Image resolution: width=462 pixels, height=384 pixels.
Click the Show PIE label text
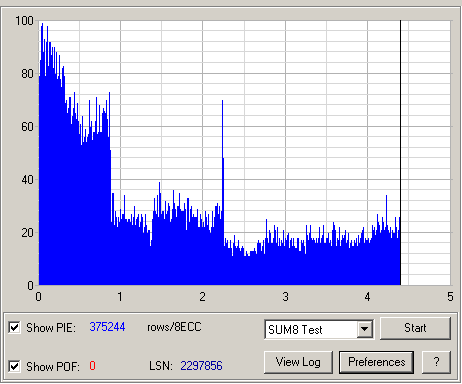51,328
